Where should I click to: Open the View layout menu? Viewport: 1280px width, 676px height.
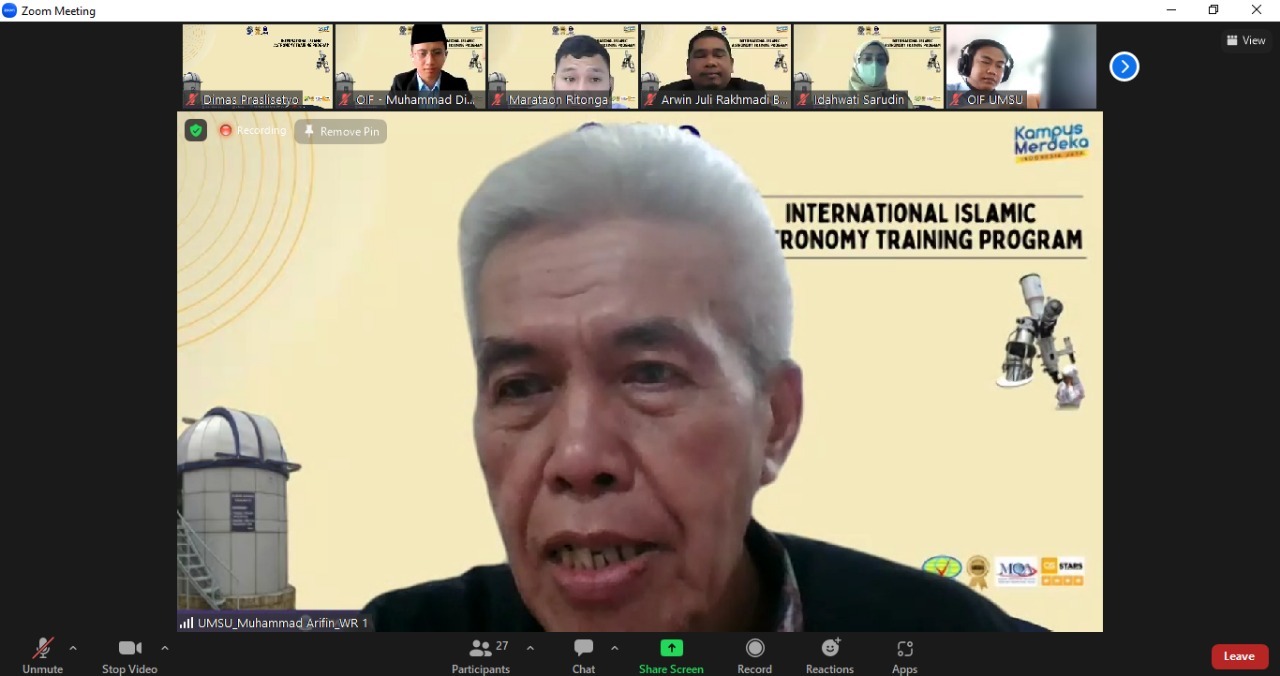pyautogui.click(x=1246, y=40)
